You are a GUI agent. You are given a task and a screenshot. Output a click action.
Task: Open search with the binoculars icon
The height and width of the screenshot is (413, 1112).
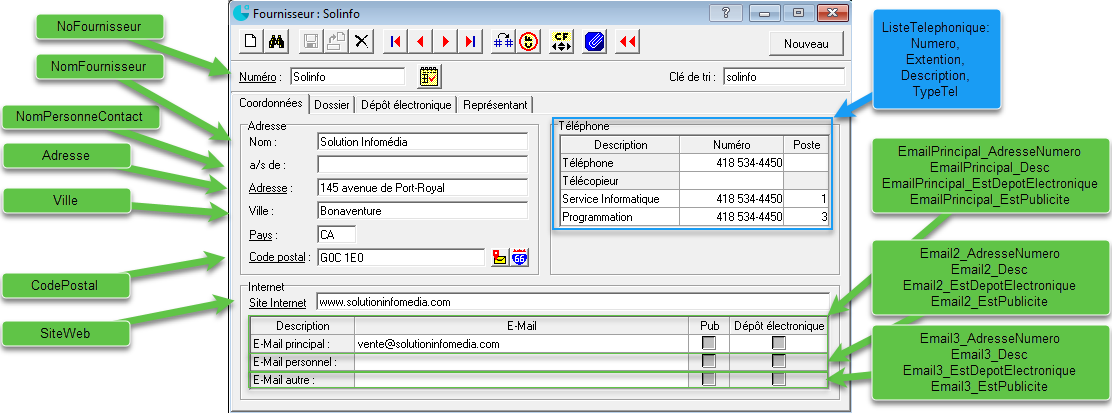279,42
